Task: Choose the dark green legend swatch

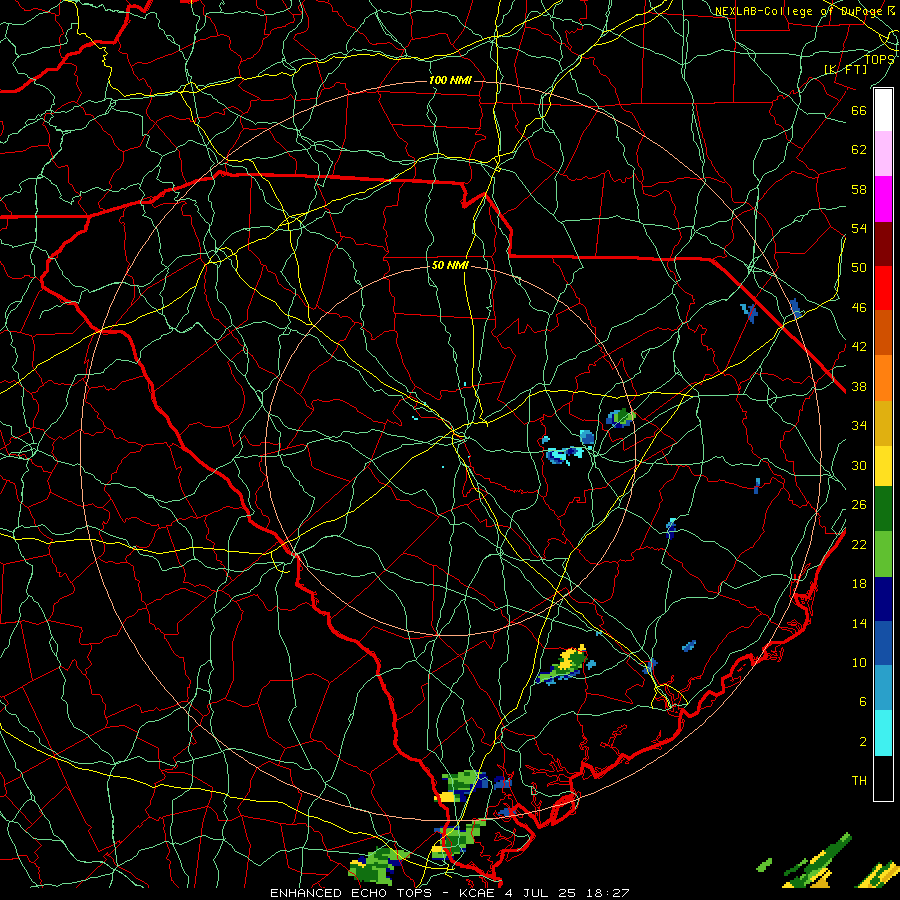Action: click(x=883, y=509)
